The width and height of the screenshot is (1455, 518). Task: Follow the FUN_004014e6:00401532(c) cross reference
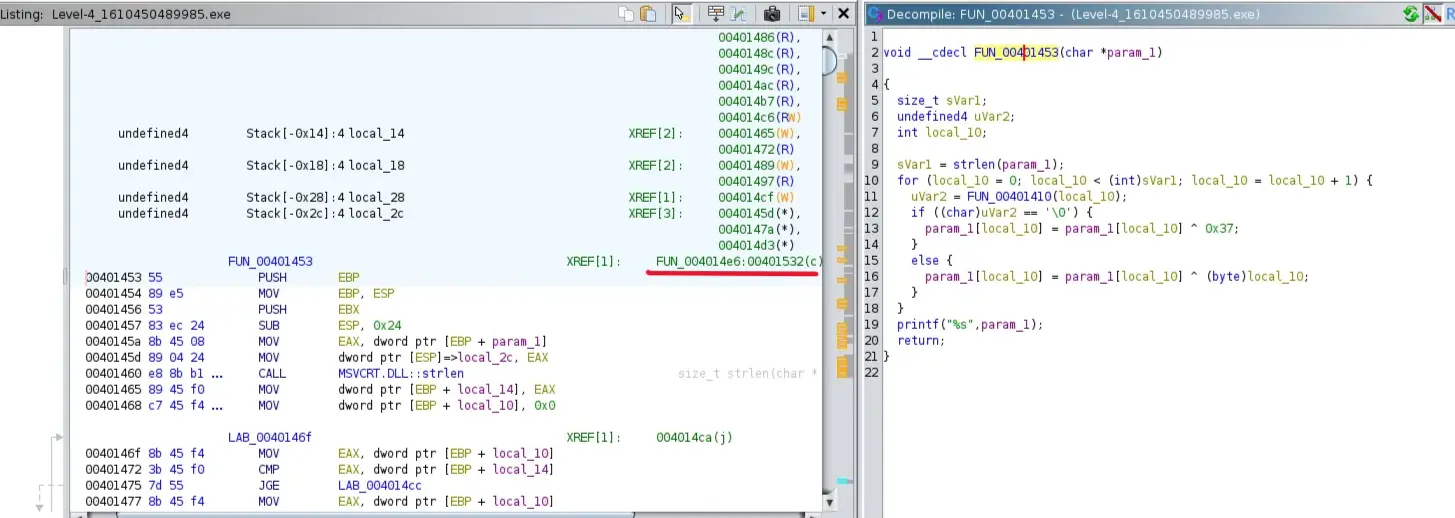(x=738, y=261)
